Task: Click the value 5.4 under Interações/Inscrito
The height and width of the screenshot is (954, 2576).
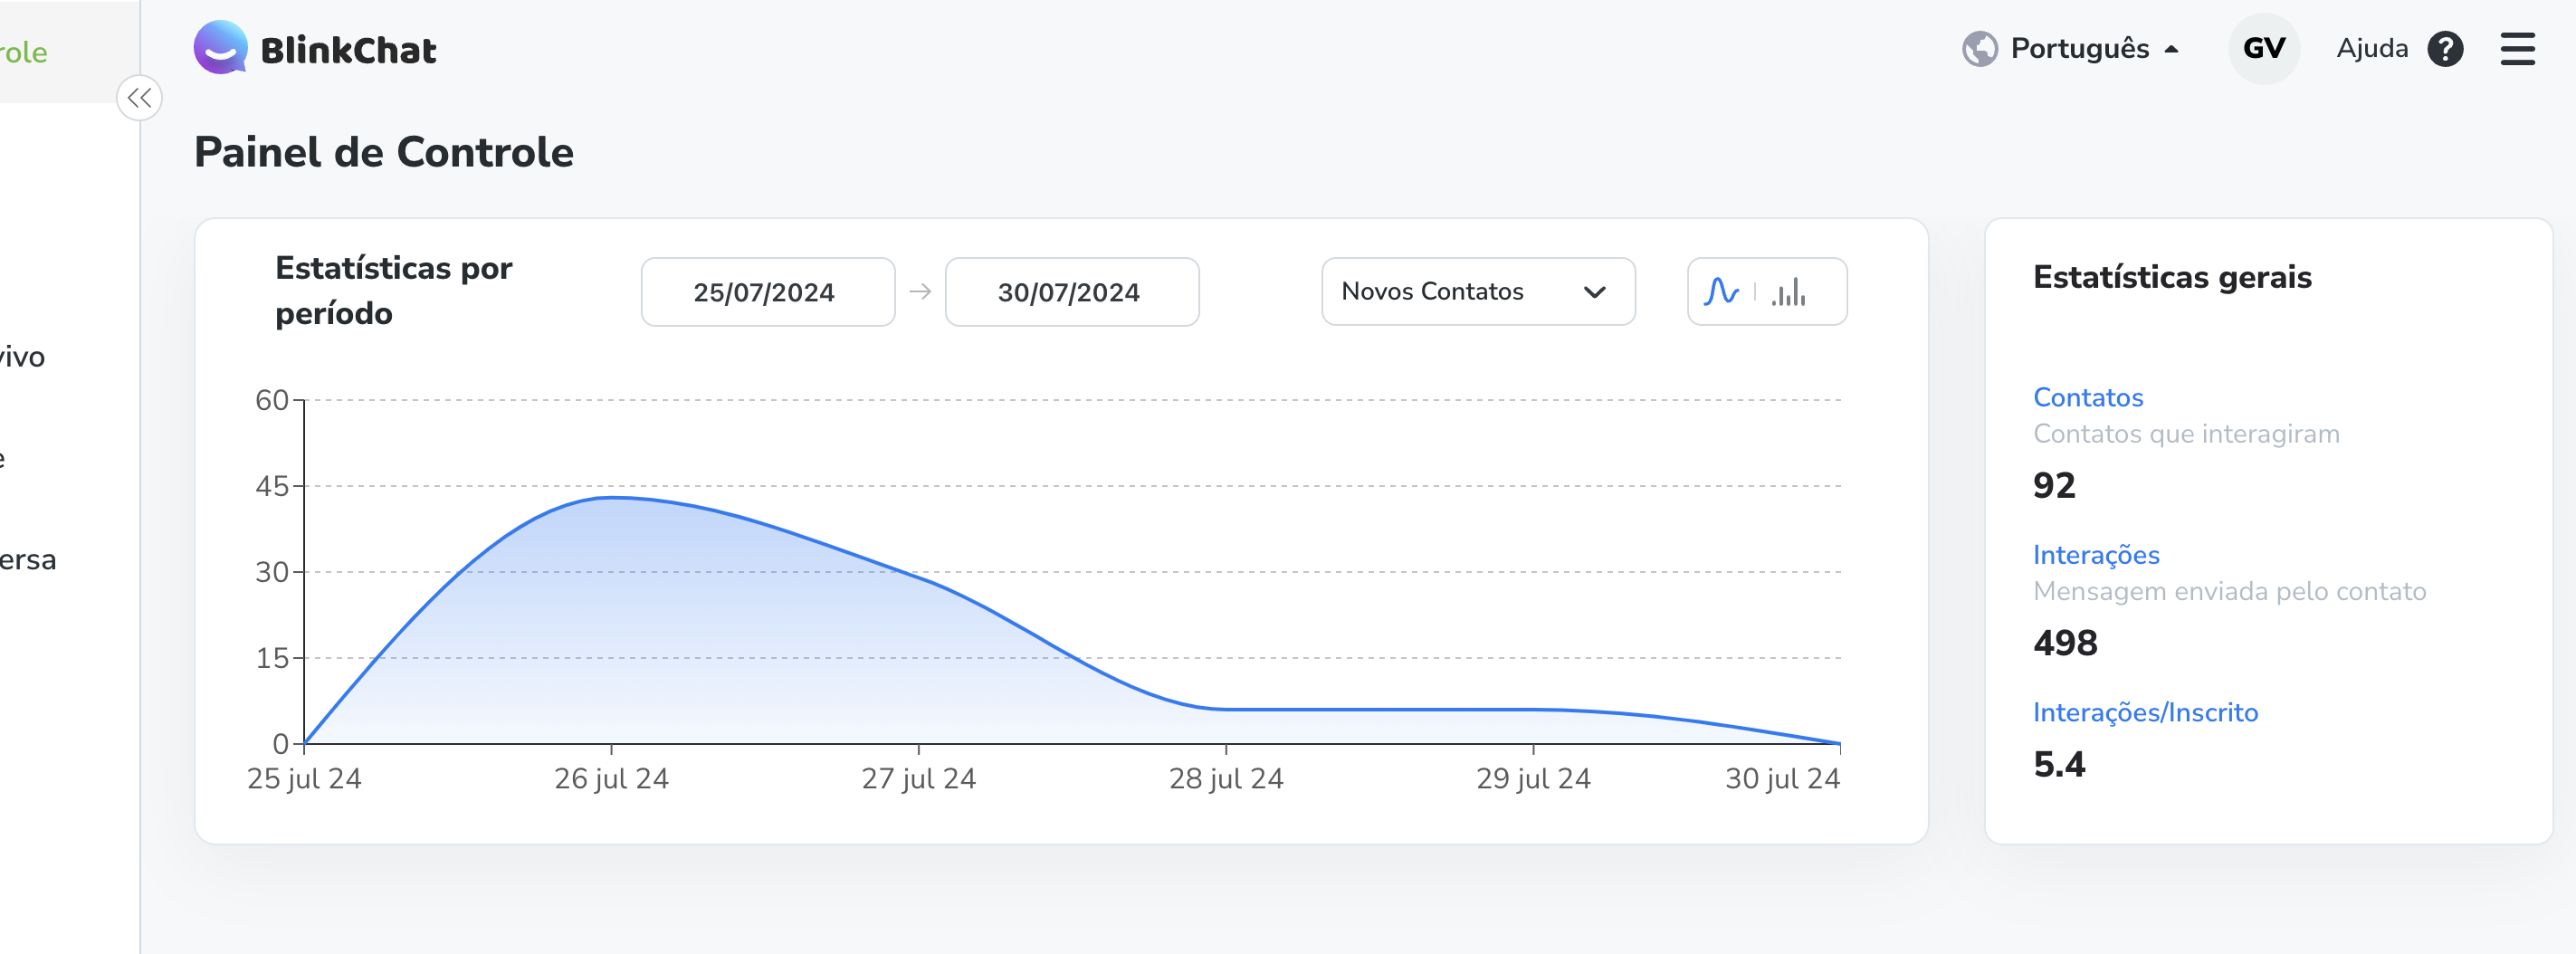Action: [x=2058, y=764]
